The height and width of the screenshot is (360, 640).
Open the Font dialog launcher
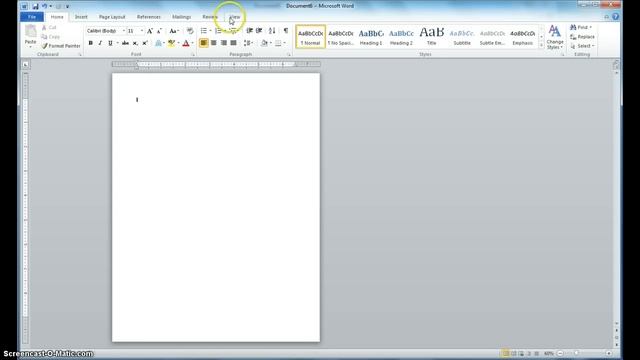(x=193, y=54)
